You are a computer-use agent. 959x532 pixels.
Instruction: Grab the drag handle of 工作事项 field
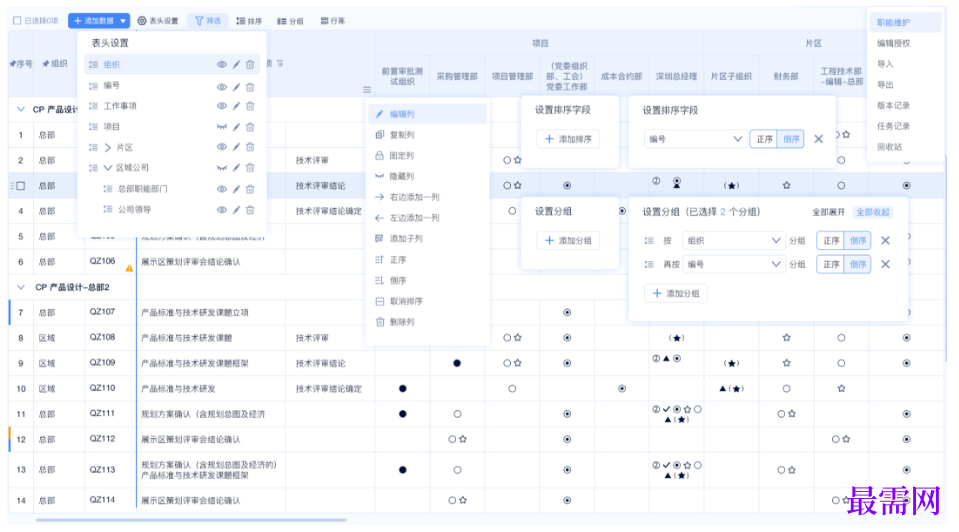(x=94, y=106)
